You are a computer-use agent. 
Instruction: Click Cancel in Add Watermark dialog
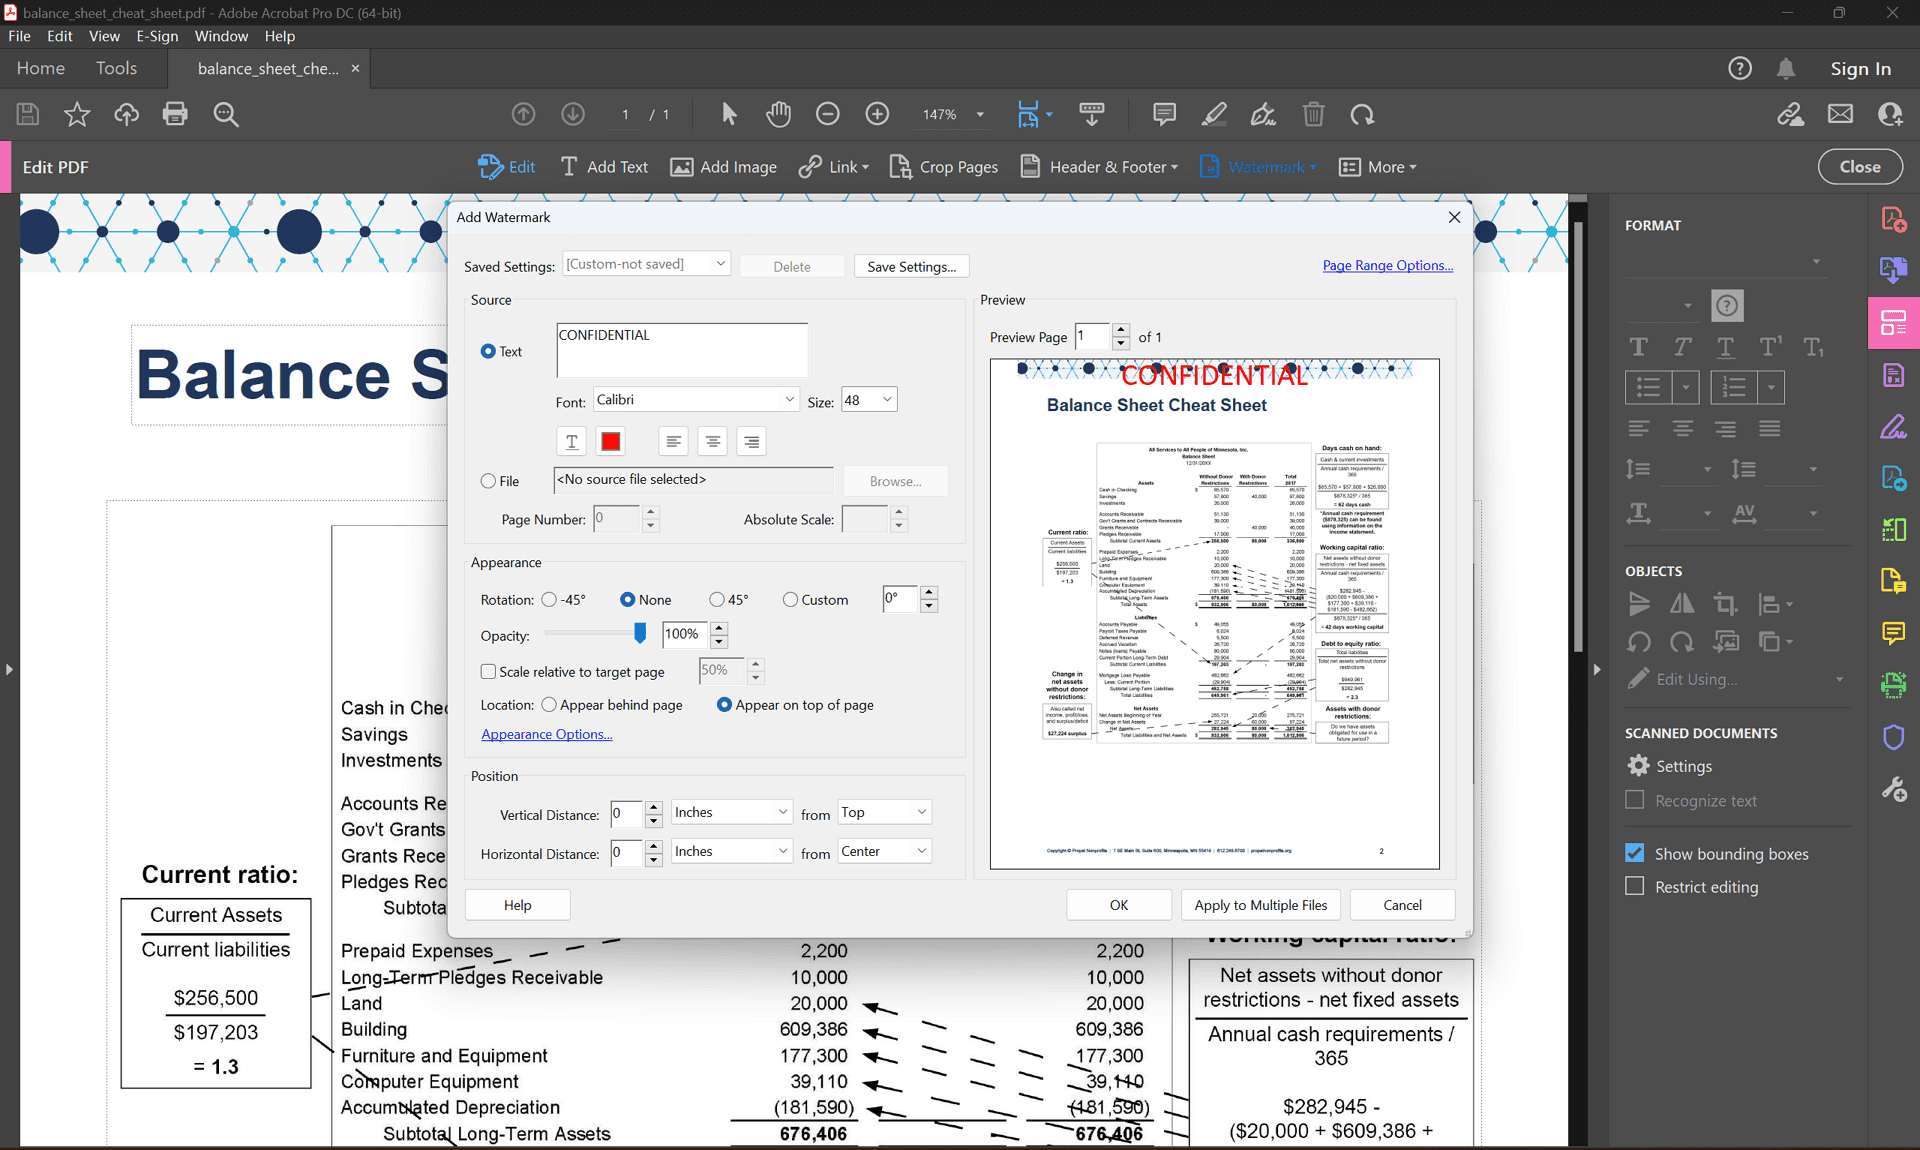coord(1402,905)
